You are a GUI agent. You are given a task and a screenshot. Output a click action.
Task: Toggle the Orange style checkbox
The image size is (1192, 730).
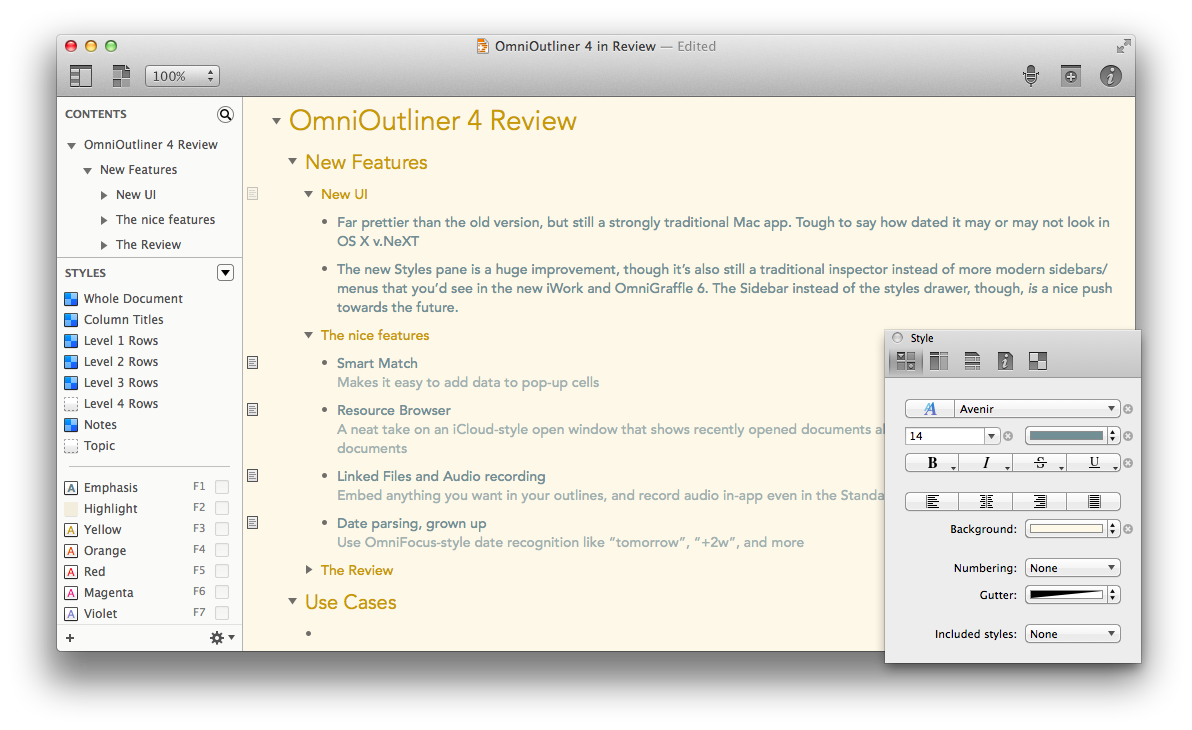(222, 550)
